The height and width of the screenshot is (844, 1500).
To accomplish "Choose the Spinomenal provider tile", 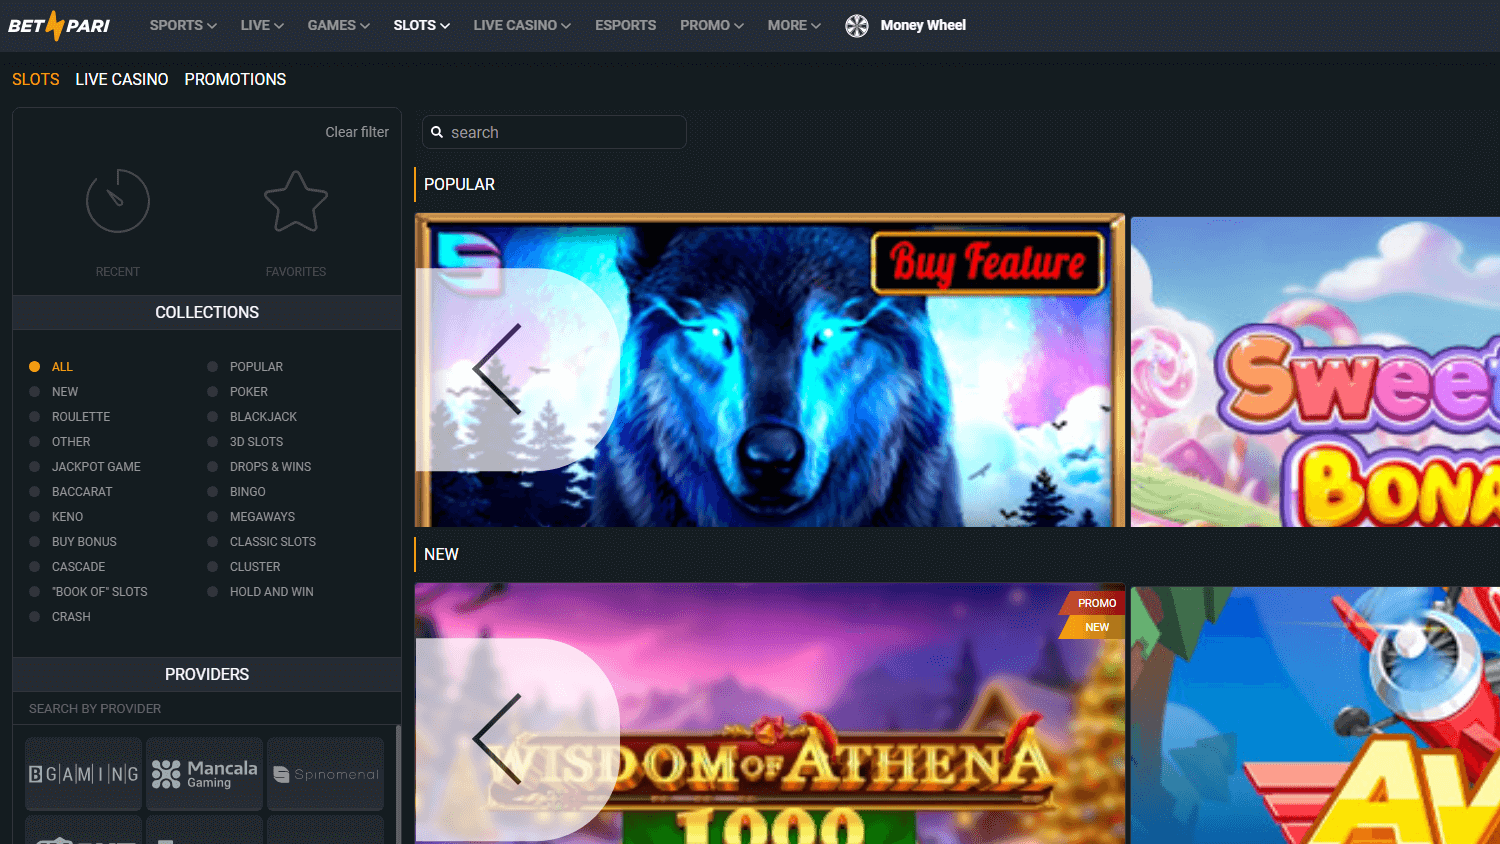I will pos(325,773).
